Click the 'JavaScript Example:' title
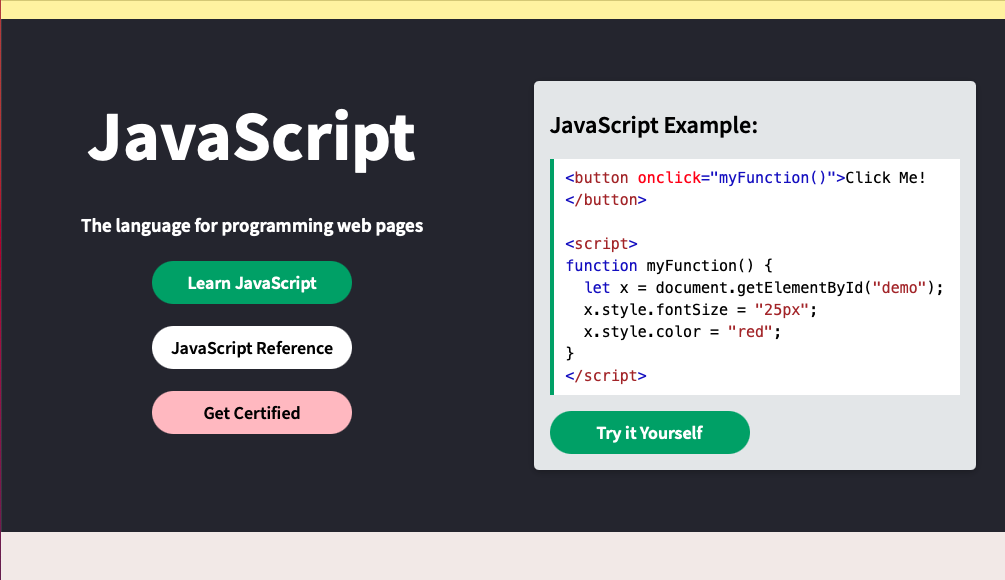1005x580 pixels. click(654, 125)
